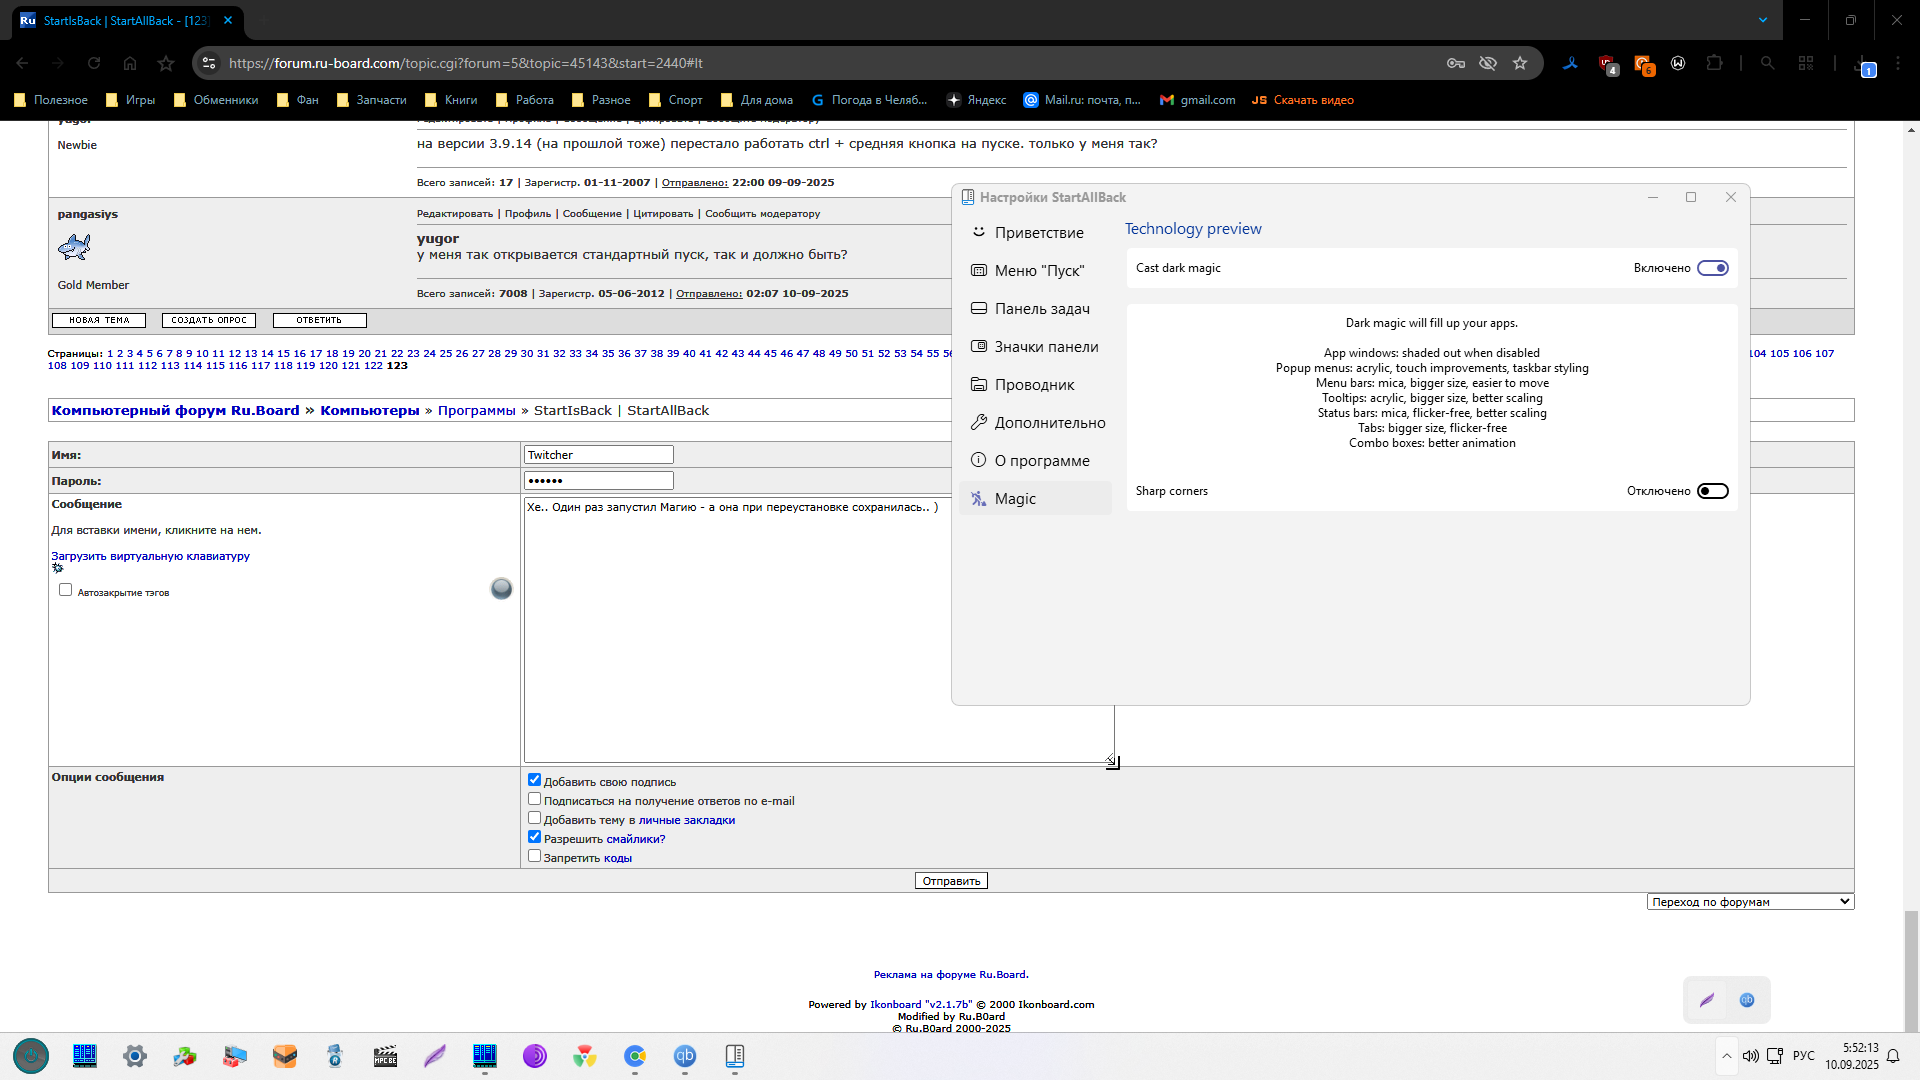This screenshot has height=1080, width=1920.
Task: Open browser extensions puzzle icon
Action: pos(1714,63)
